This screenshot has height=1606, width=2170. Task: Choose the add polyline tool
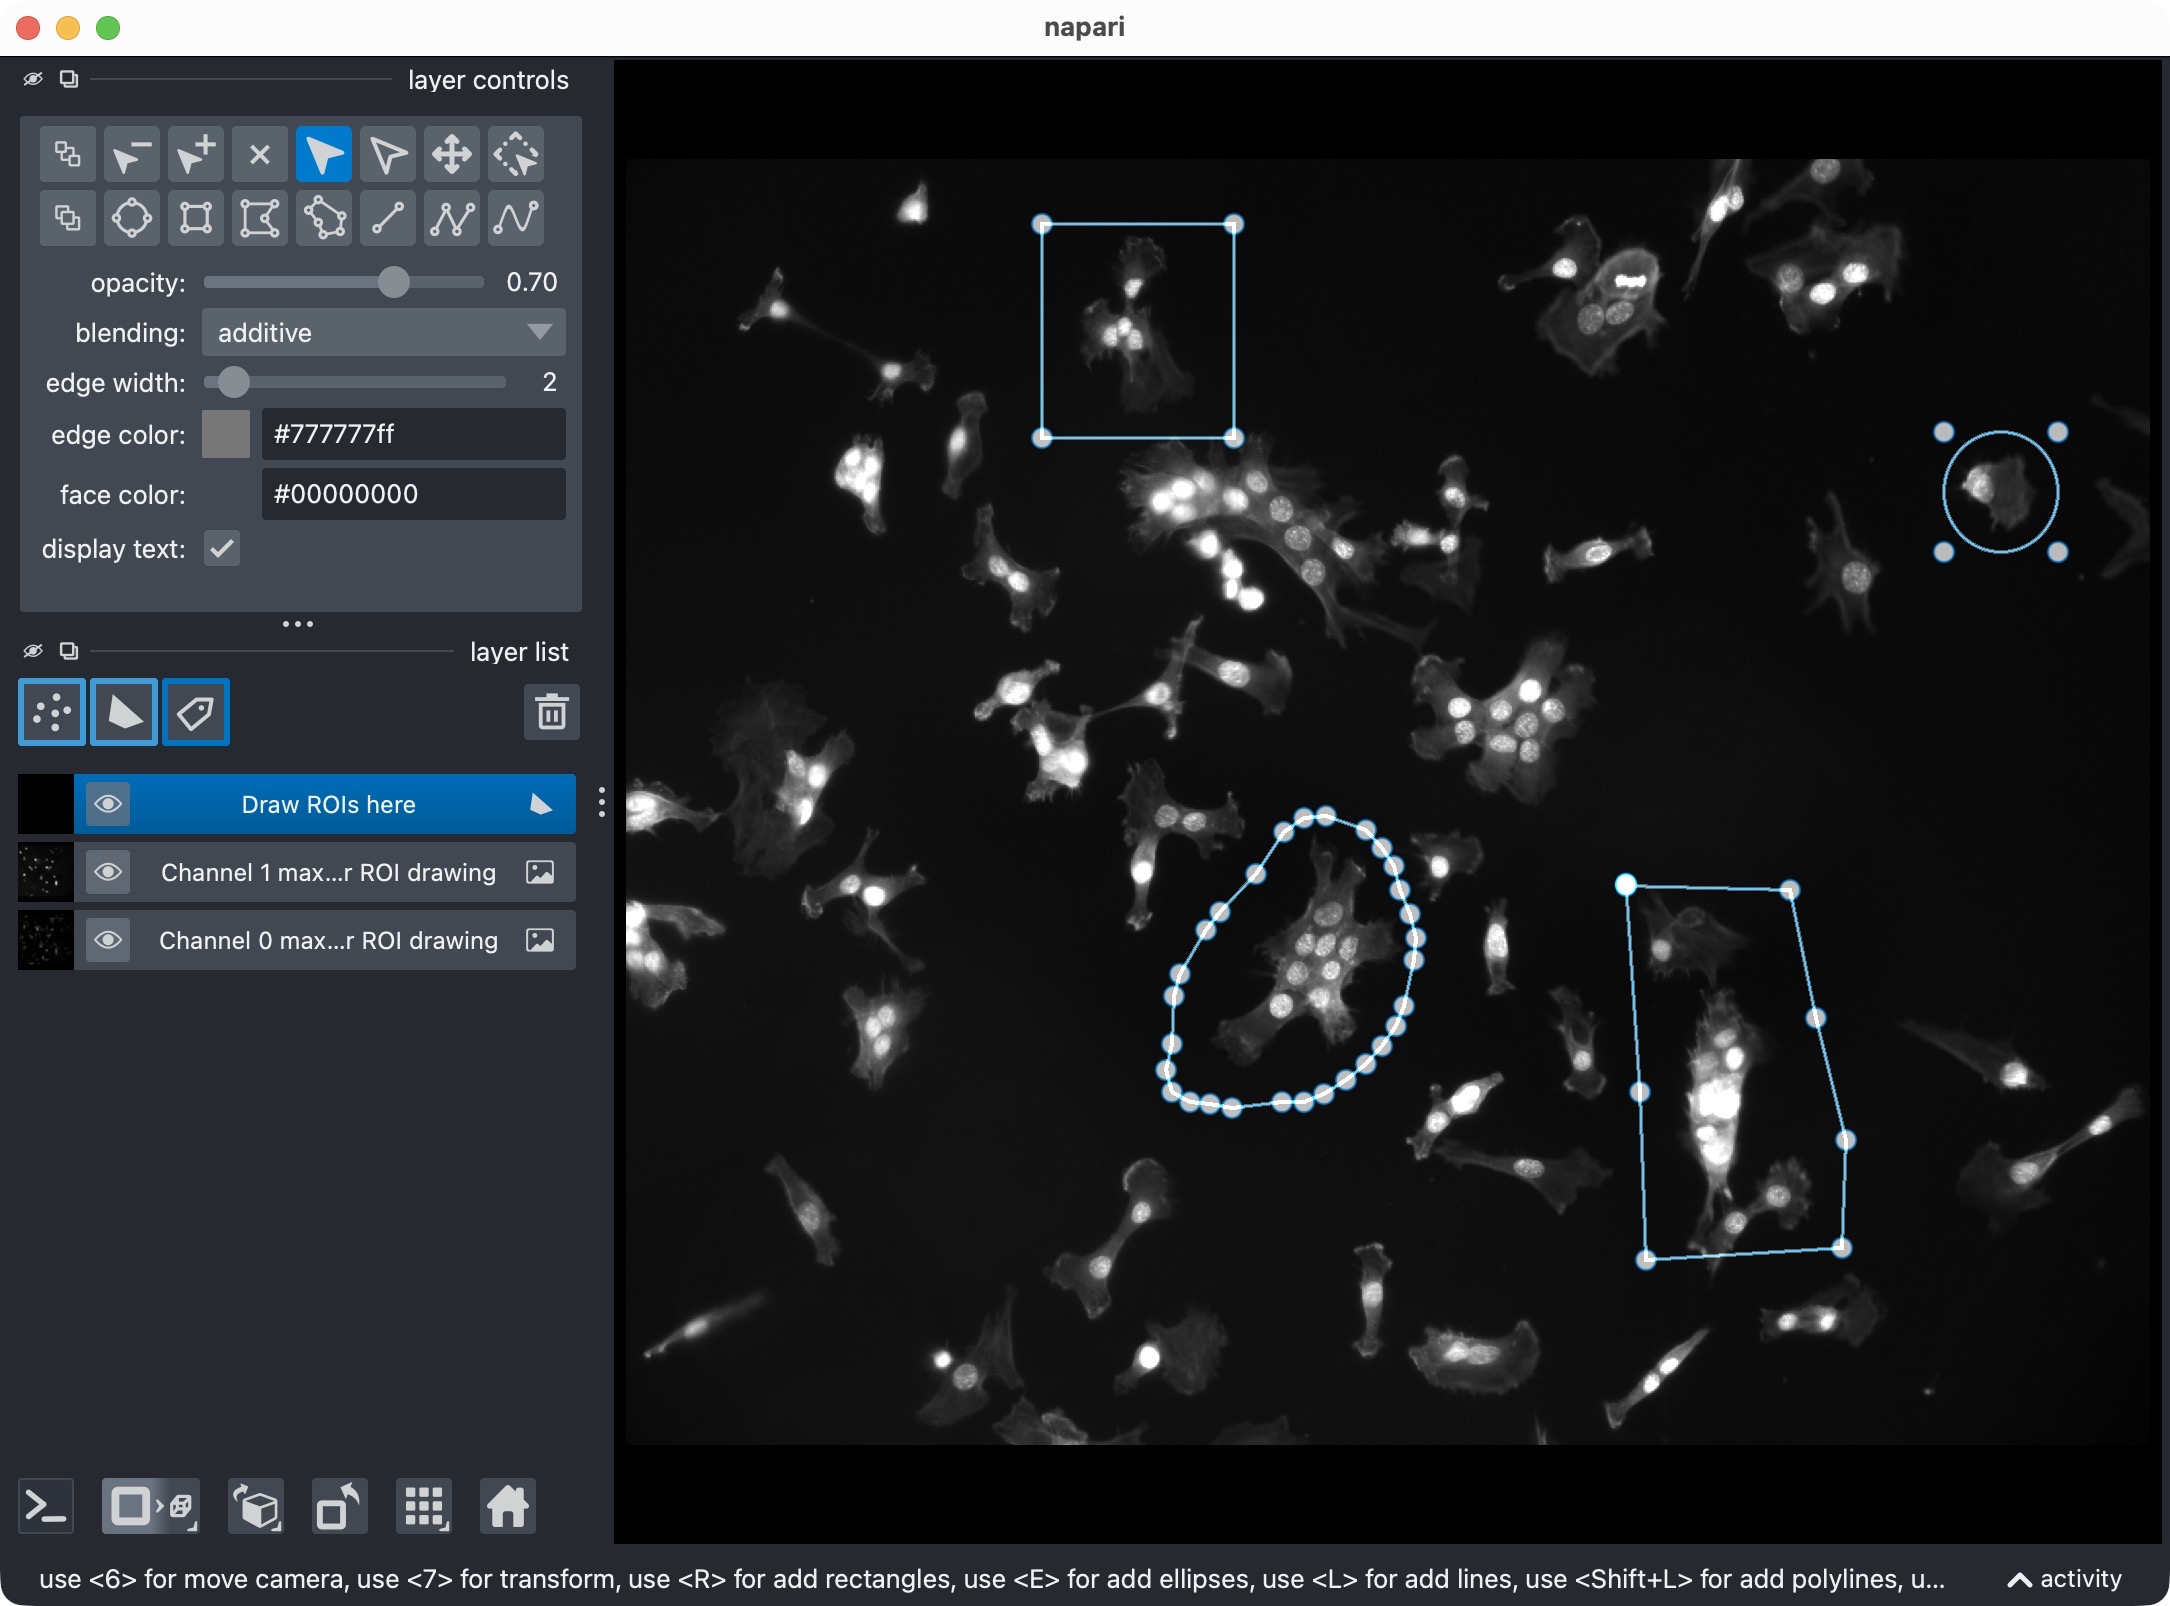click(x=452, y=218)
